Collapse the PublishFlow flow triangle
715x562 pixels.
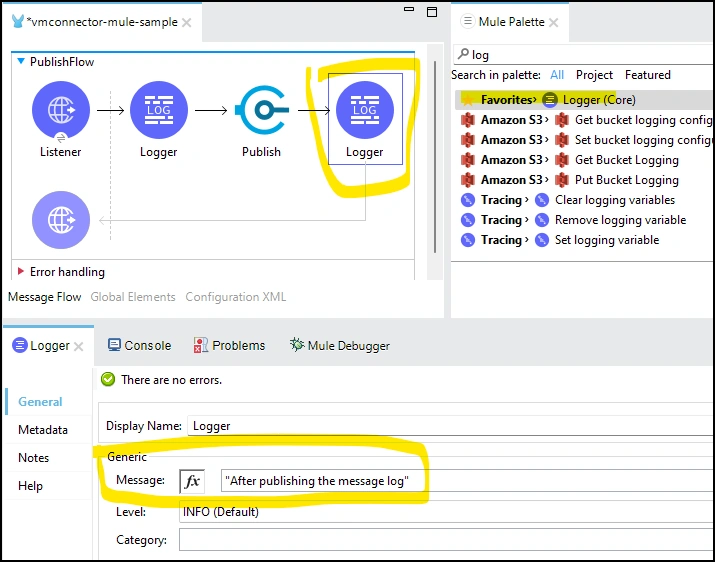(21, 61)
